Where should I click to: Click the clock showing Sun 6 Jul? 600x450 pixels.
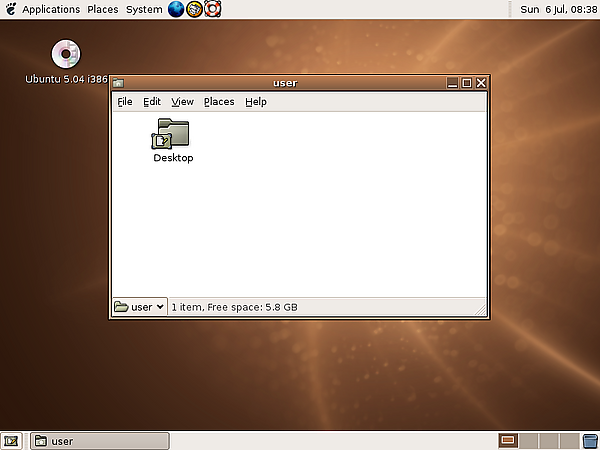pos(558,9)
